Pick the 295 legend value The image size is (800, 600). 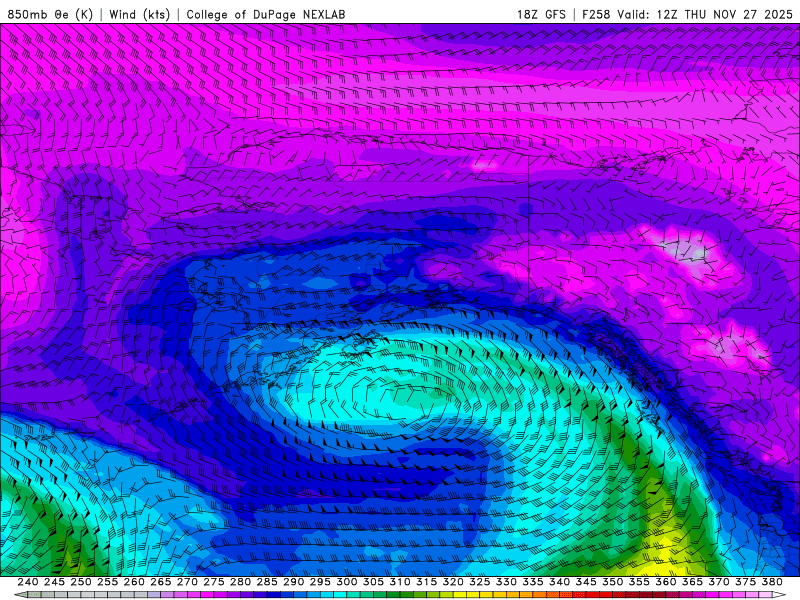tap(320, 582)
